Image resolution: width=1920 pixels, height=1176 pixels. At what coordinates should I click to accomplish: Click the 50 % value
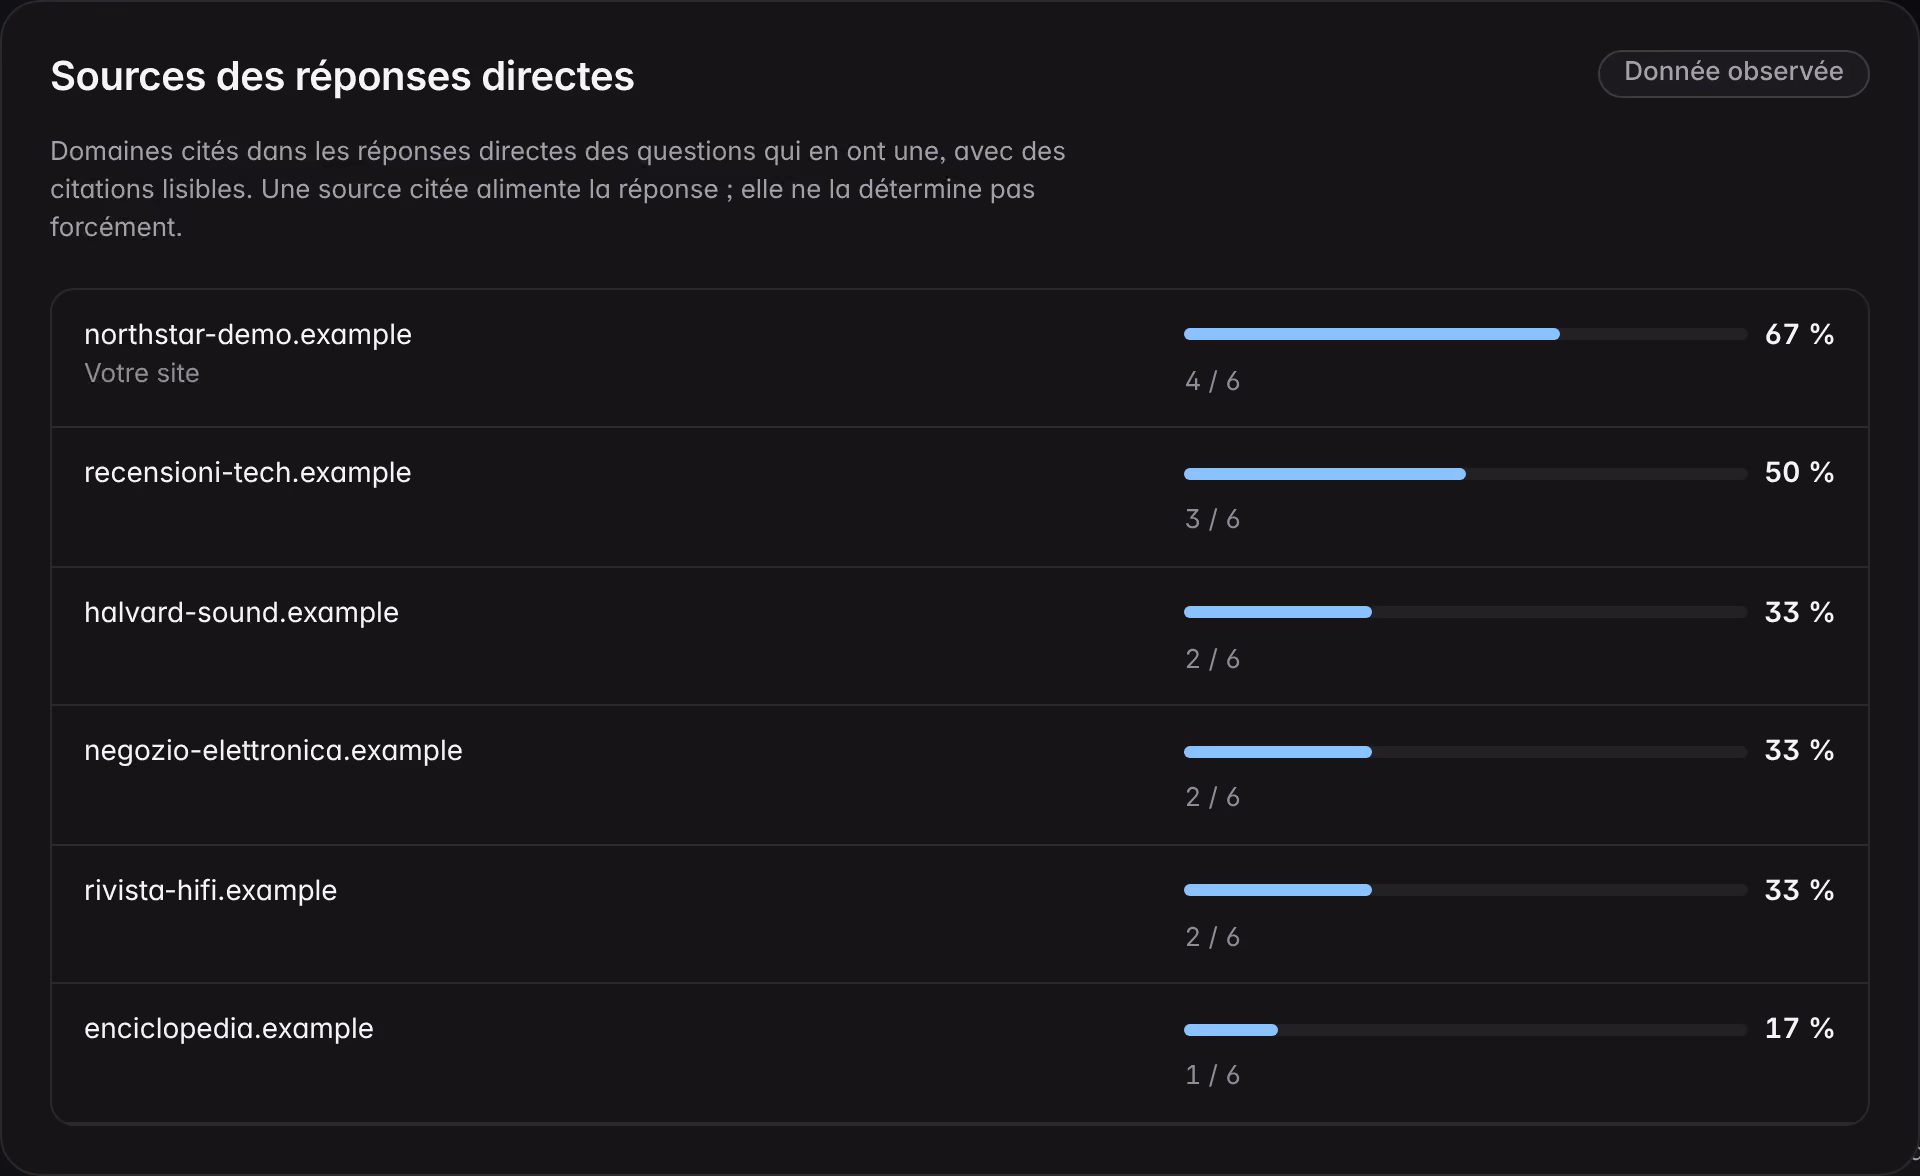(1799, 472)
